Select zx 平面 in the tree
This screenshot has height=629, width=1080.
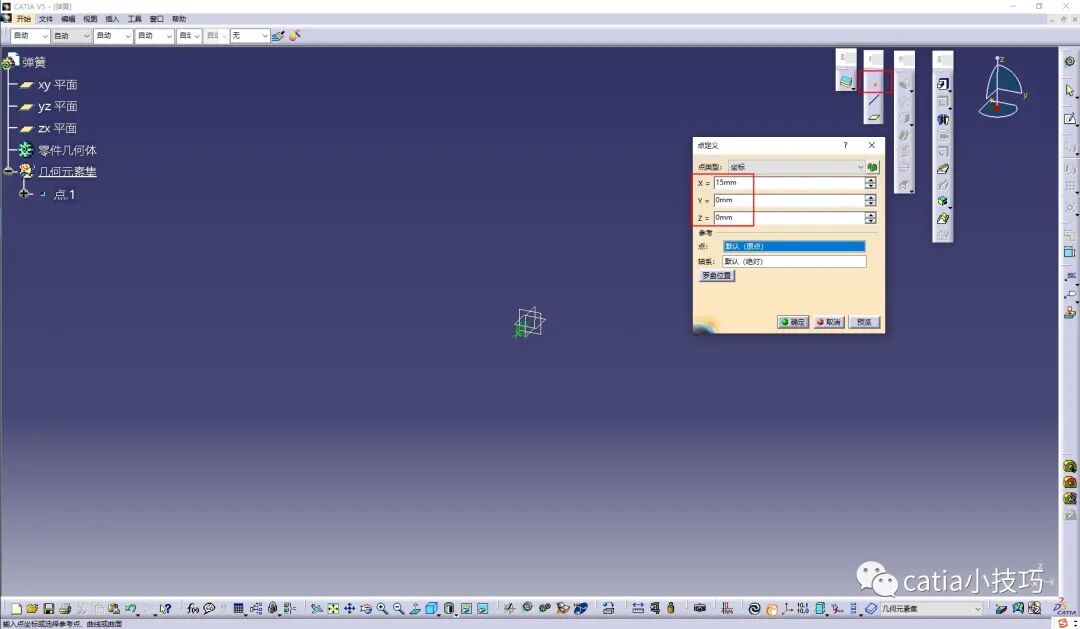(x=57, y=128)
